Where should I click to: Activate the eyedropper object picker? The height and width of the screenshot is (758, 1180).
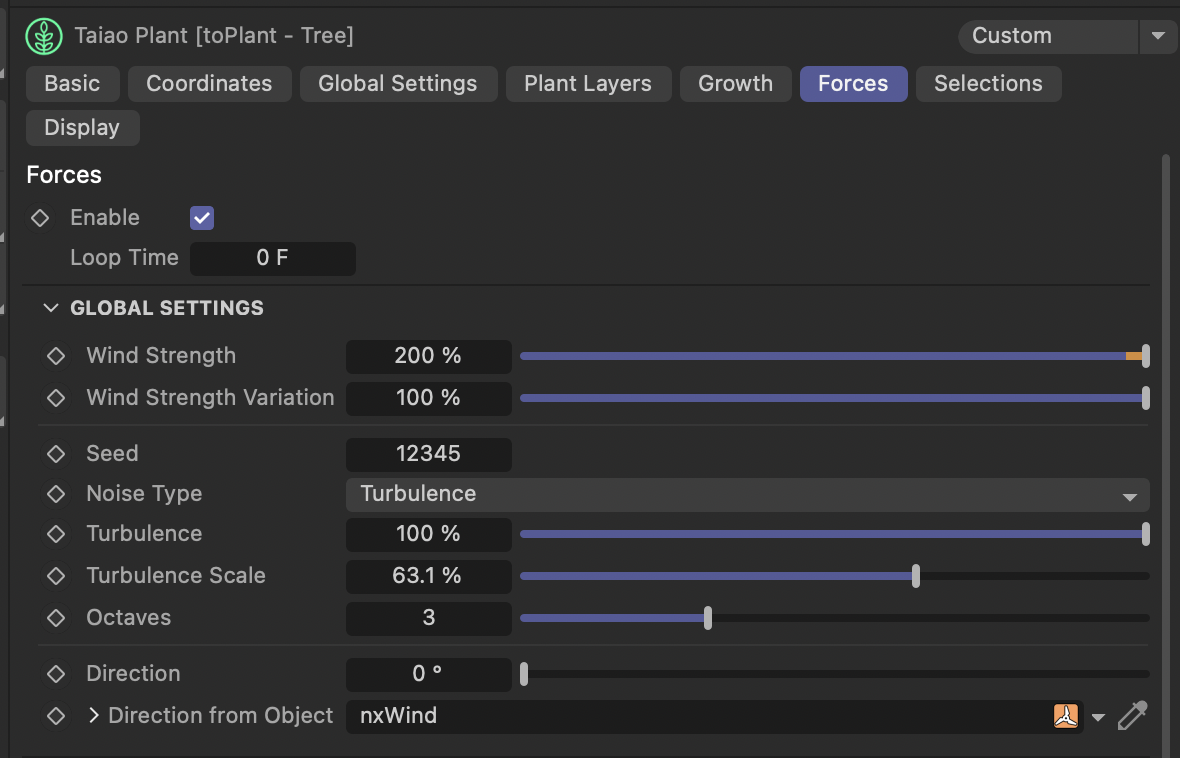(x=1132, y=716)
